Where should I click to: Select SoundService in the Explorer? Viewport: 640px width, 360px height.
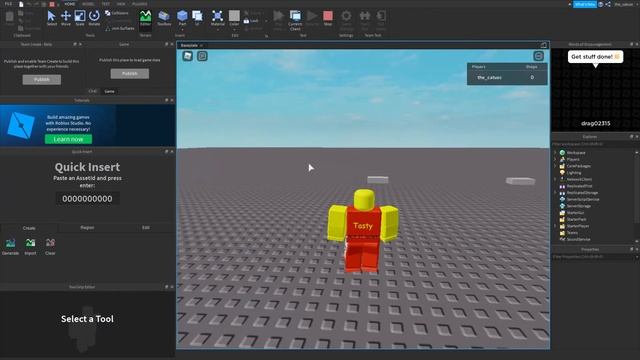(575, 239)
